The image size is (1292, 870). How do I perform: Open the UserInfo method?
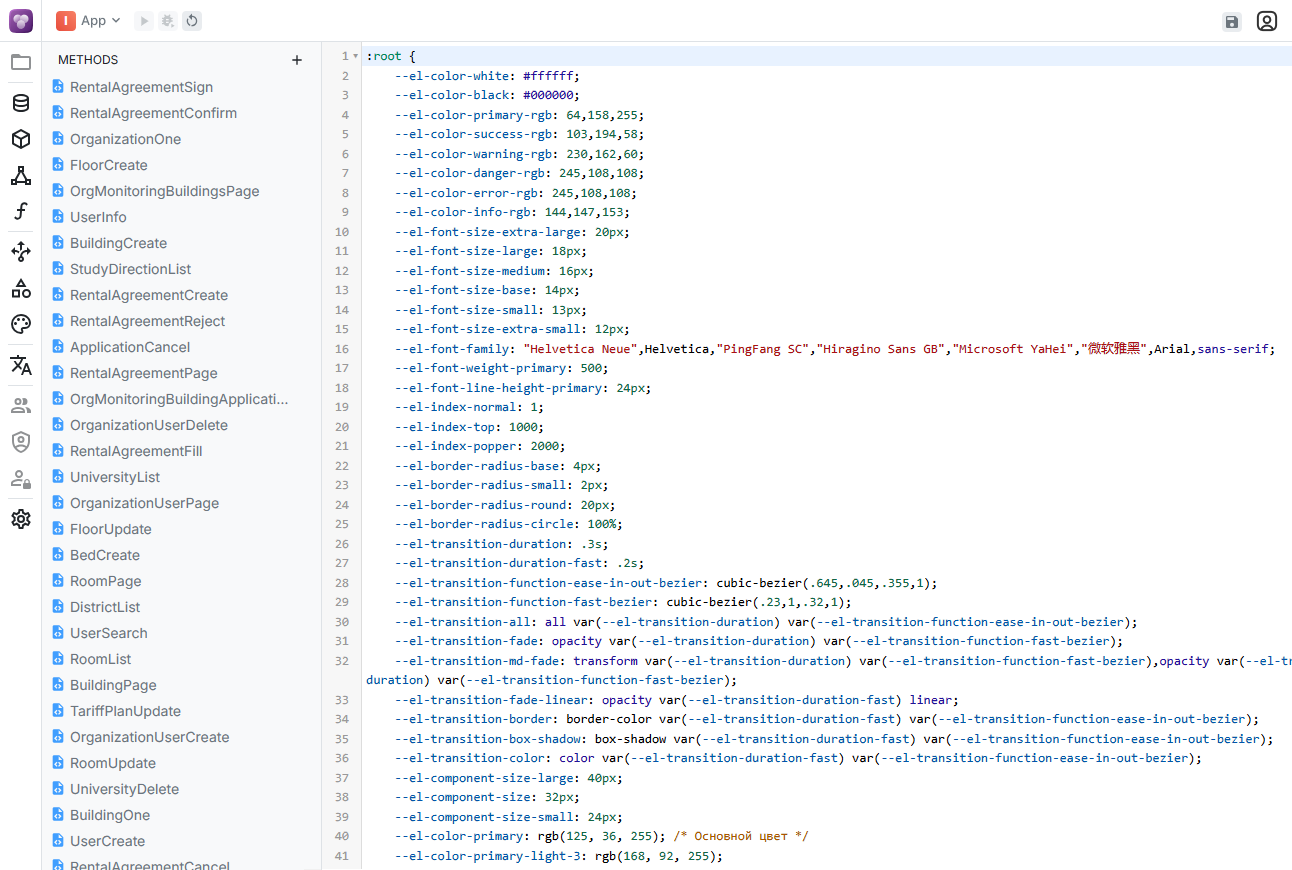[98, 217]
